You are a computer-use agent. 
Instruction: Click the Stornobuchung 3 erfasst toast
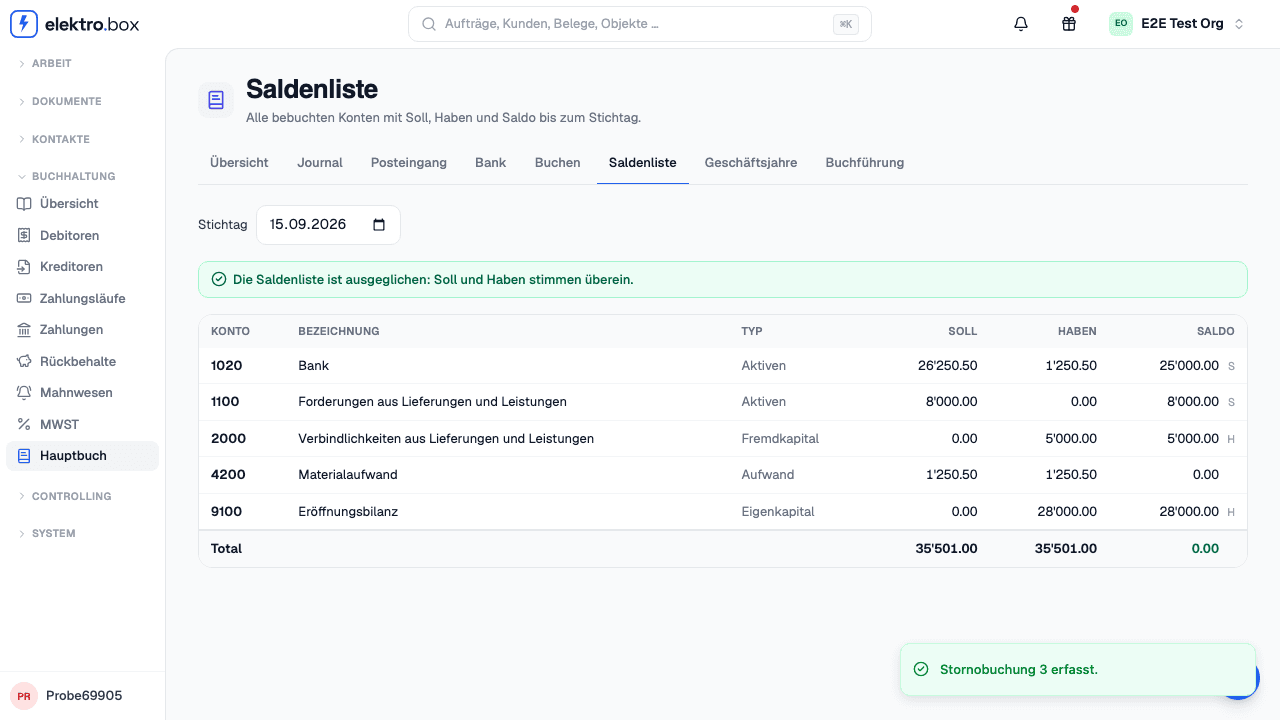pos(1078,670)
